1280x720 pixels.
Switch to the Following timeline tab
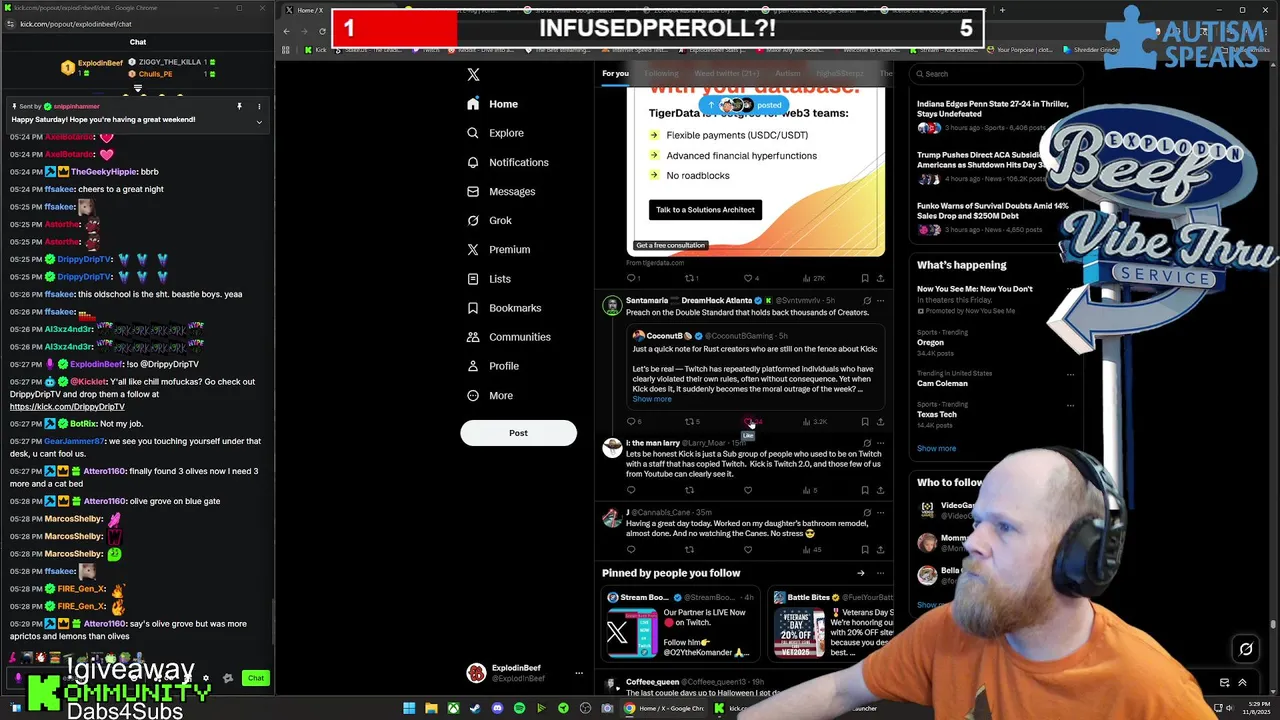661,73
